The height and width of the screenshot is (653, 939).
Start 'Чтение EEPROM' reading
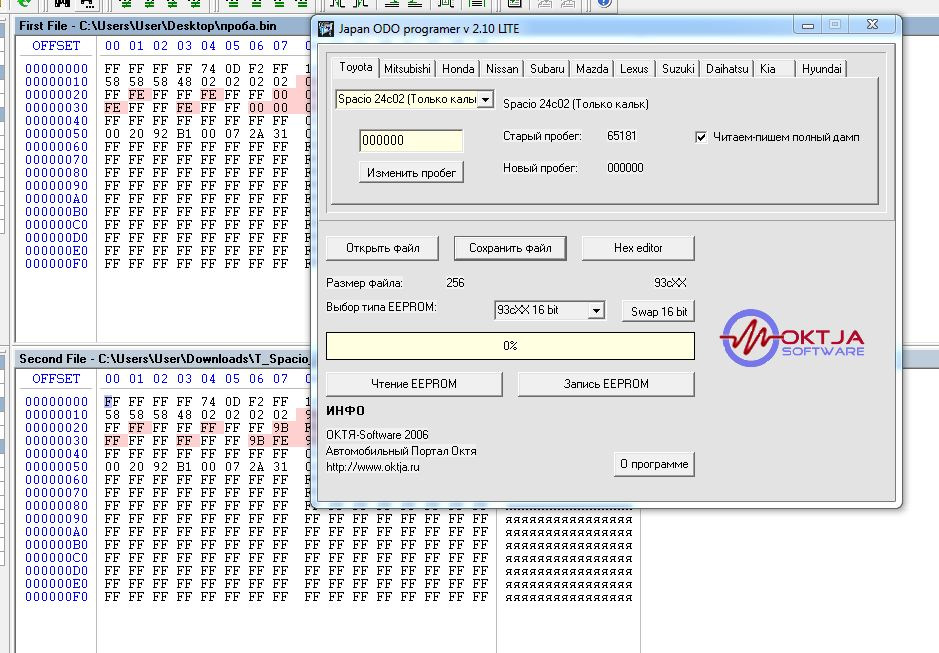click(x=414, y=384)
